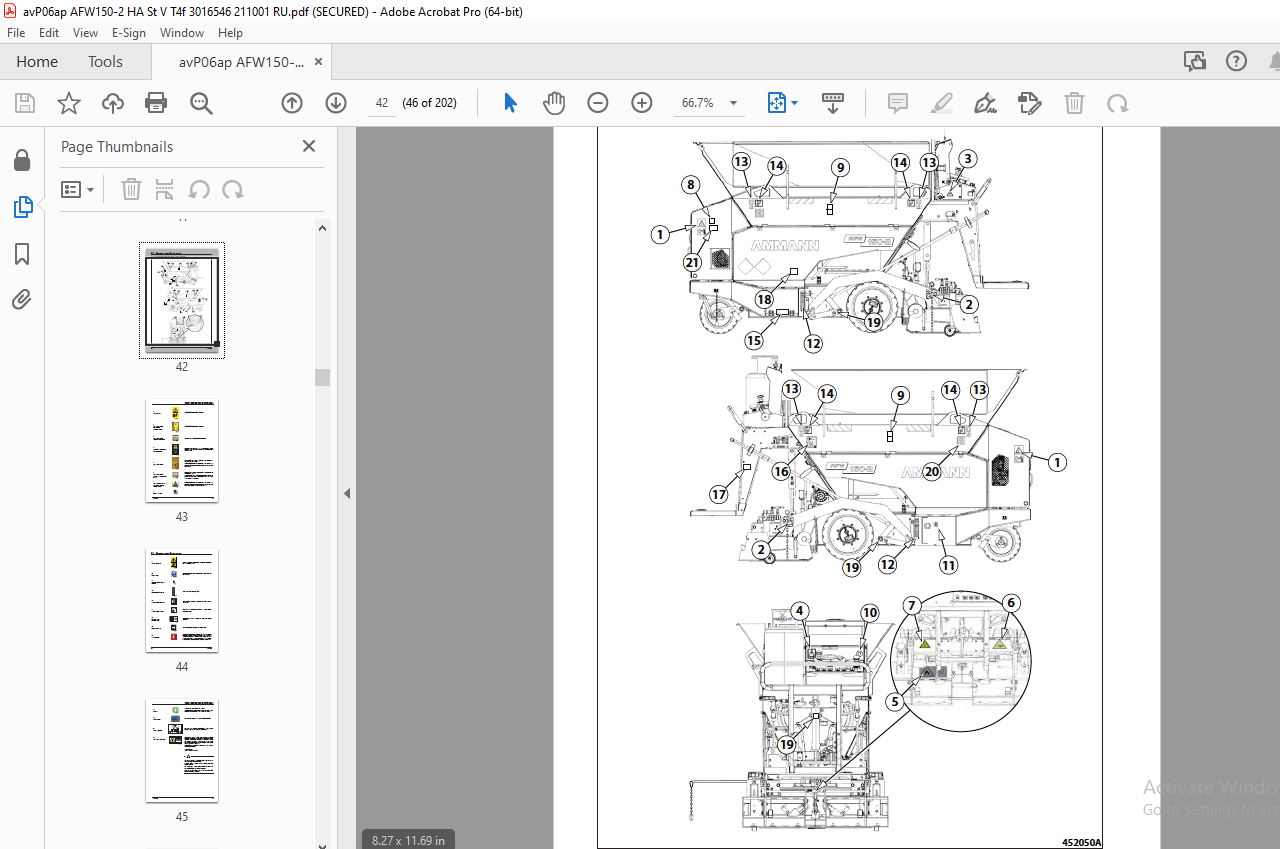
Task: Click thumbnails scrollbar up arrow
Action: click(x=322, y=228)
